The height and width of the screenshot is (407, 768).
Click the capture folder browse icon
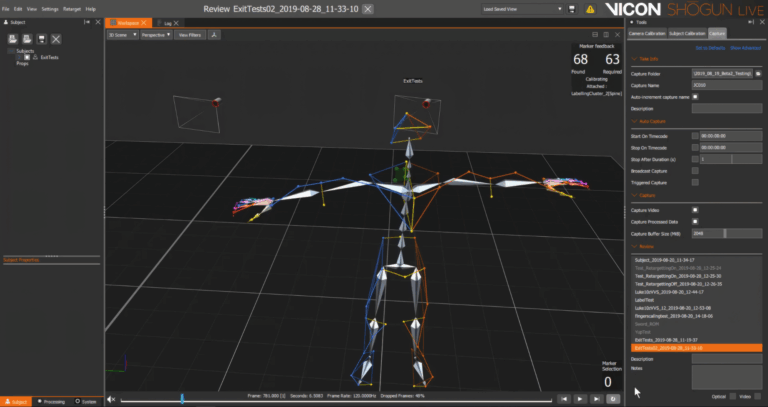tap(758, 73)
